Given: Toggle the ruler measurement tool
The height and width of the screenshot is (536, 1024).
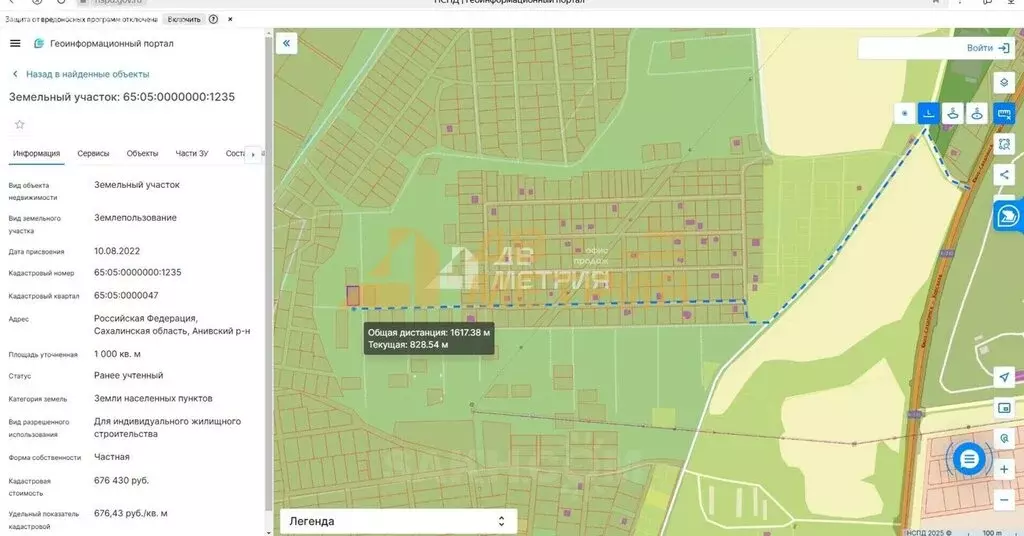Looking at the screenshot, I should 1004,114.
